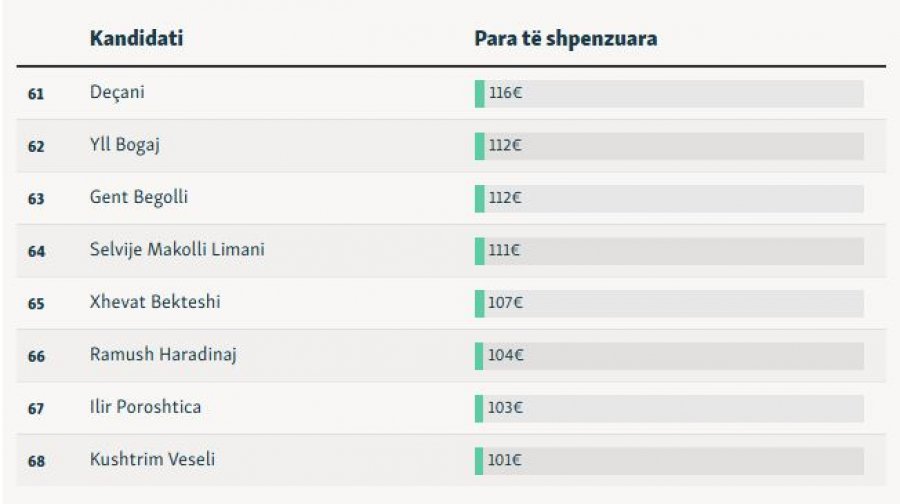Open Yll Bogaj candidate entry
The height and width of the screenshot is (504, 900).
125,145
